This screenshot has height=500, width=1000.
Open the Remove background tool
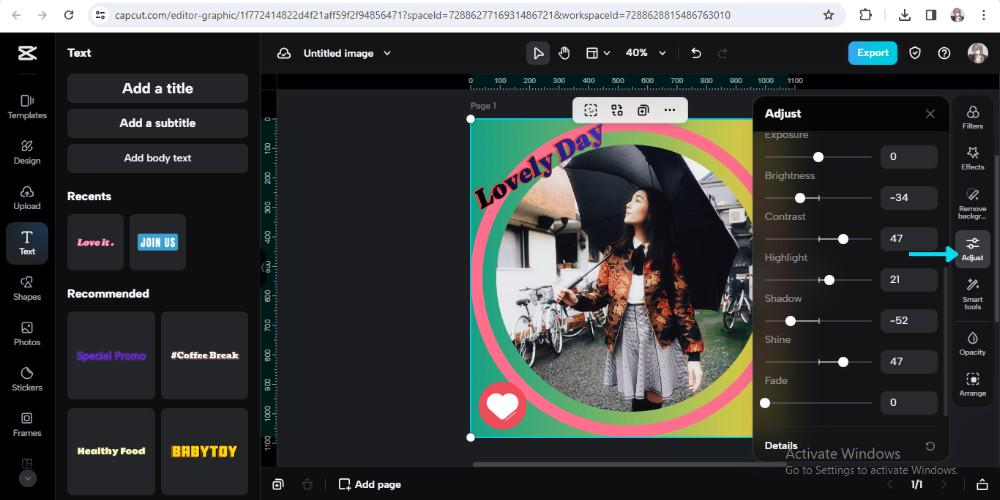point(973,203)
